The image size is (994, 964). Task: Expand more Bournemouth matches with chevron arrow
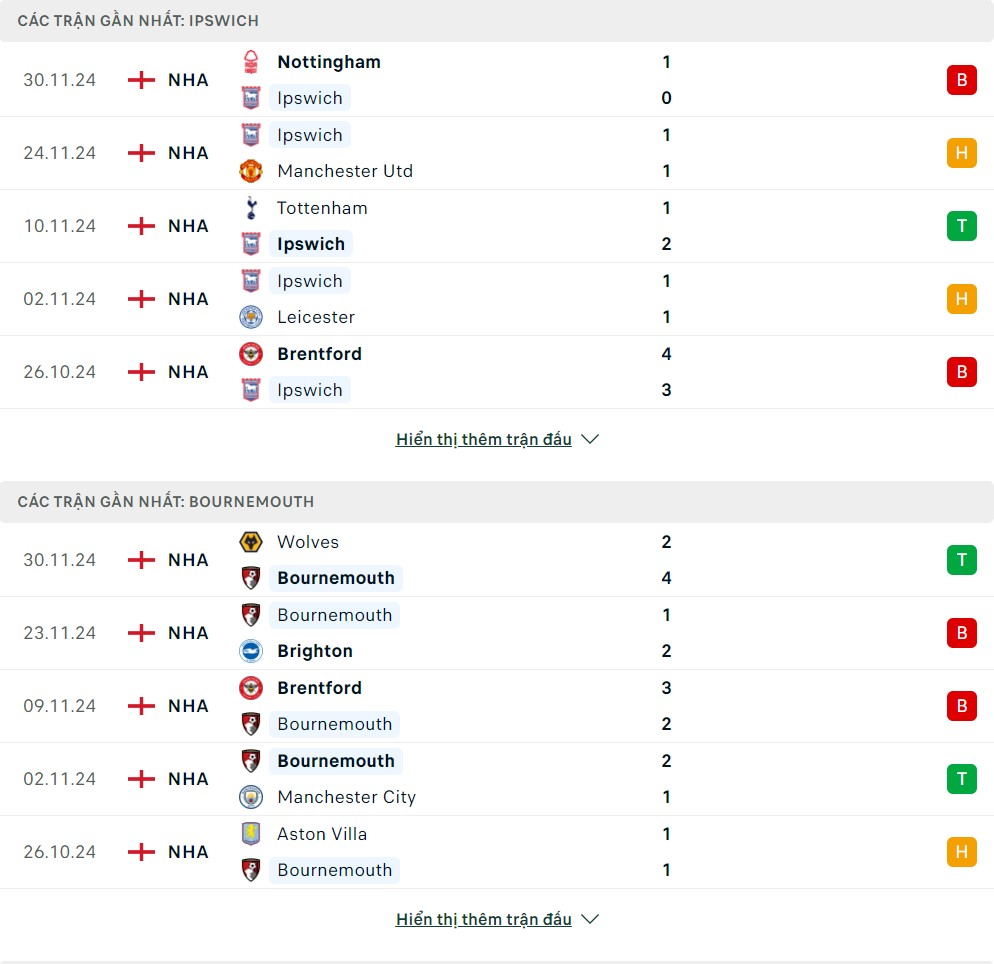click(x=590, y=919)
